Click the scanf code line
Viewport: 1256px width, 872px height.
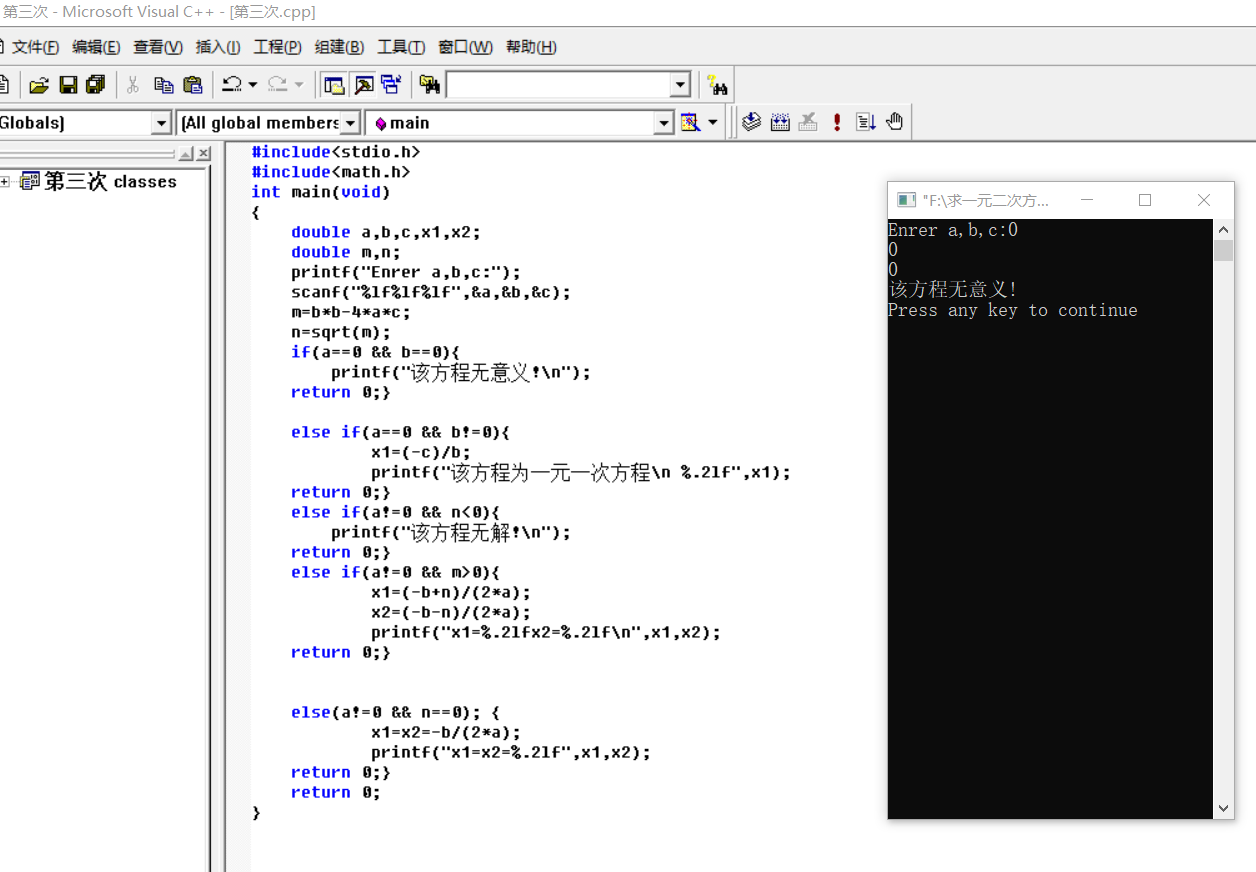[x=431, y=292]
